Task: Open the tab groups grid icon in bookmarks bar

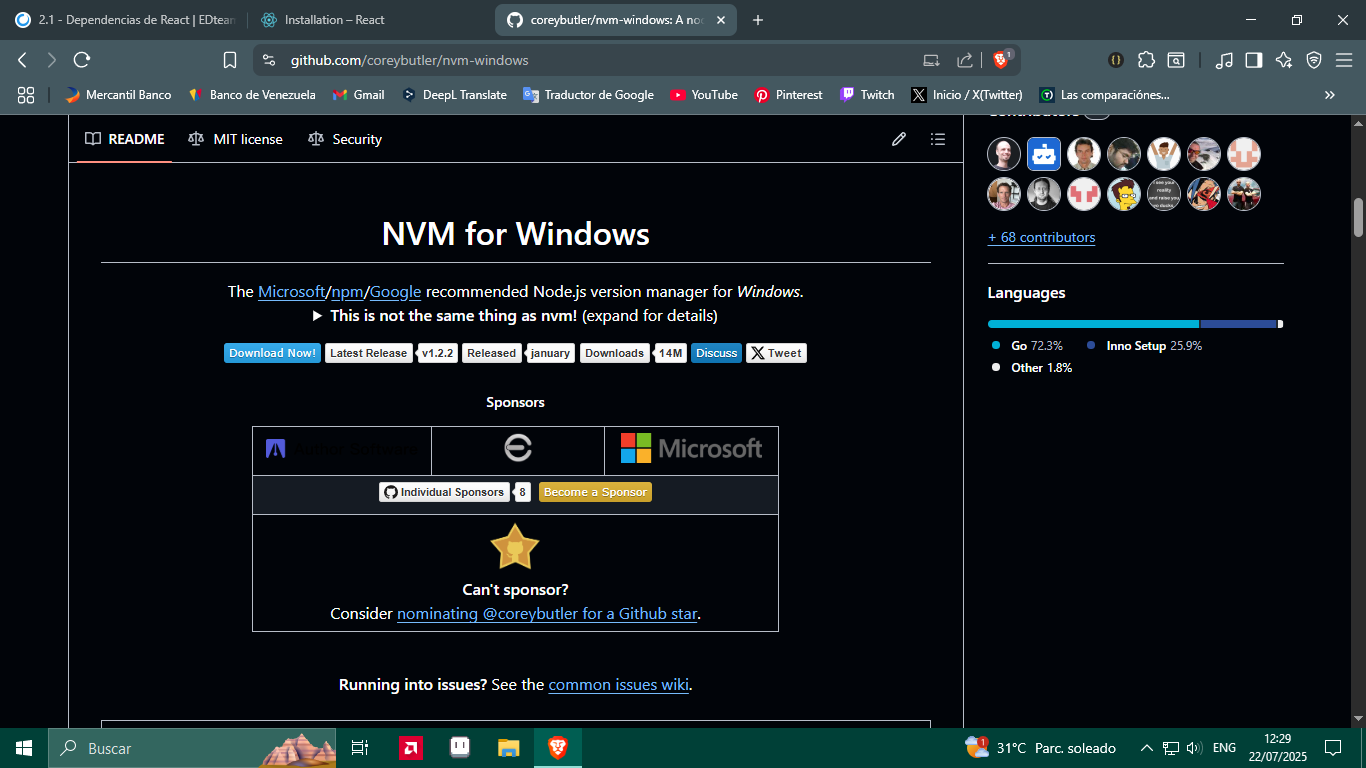Action: click(x=26, y=95)
